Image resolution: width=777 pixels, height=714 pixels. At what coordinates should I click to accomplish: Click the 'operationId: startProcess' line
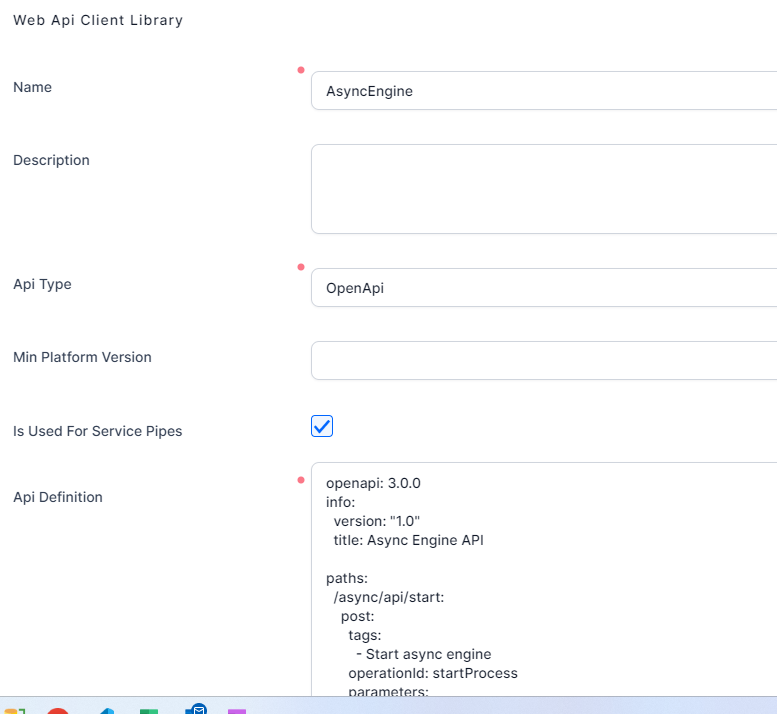pyautogui.click(x=432, y=673)
